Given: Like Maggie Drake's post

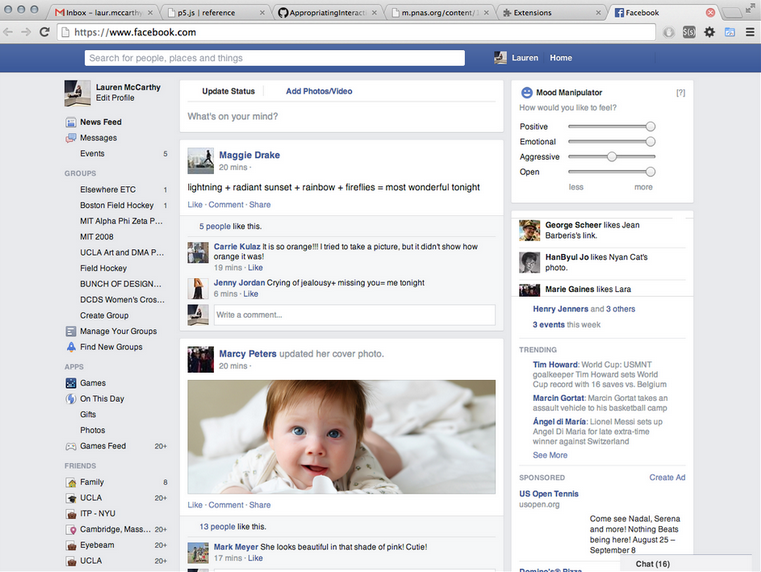Looking at the screenshot, I should click(x=195, y=205).
